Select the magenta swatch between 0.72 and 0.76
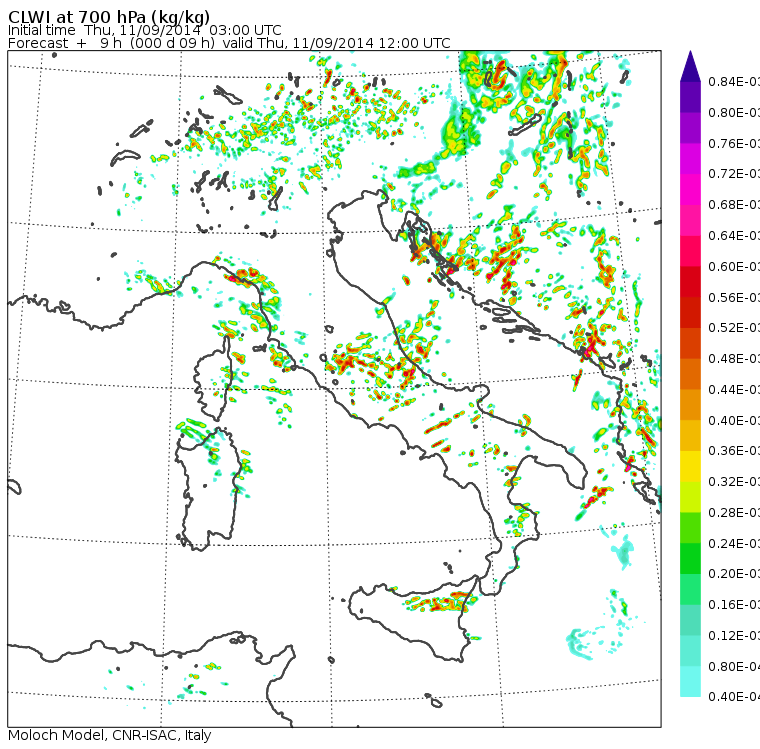Viewport: 760px width, 749px height. [690, 159]
